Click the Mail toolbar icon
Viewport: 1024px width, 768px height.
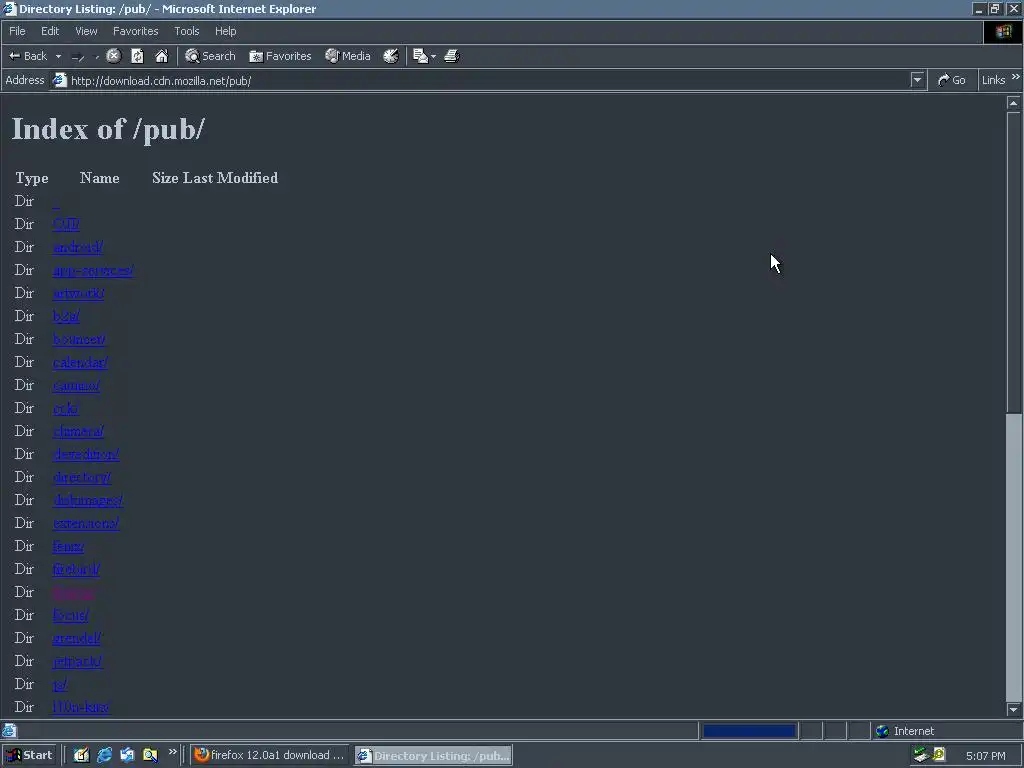[x=421, y=56]
